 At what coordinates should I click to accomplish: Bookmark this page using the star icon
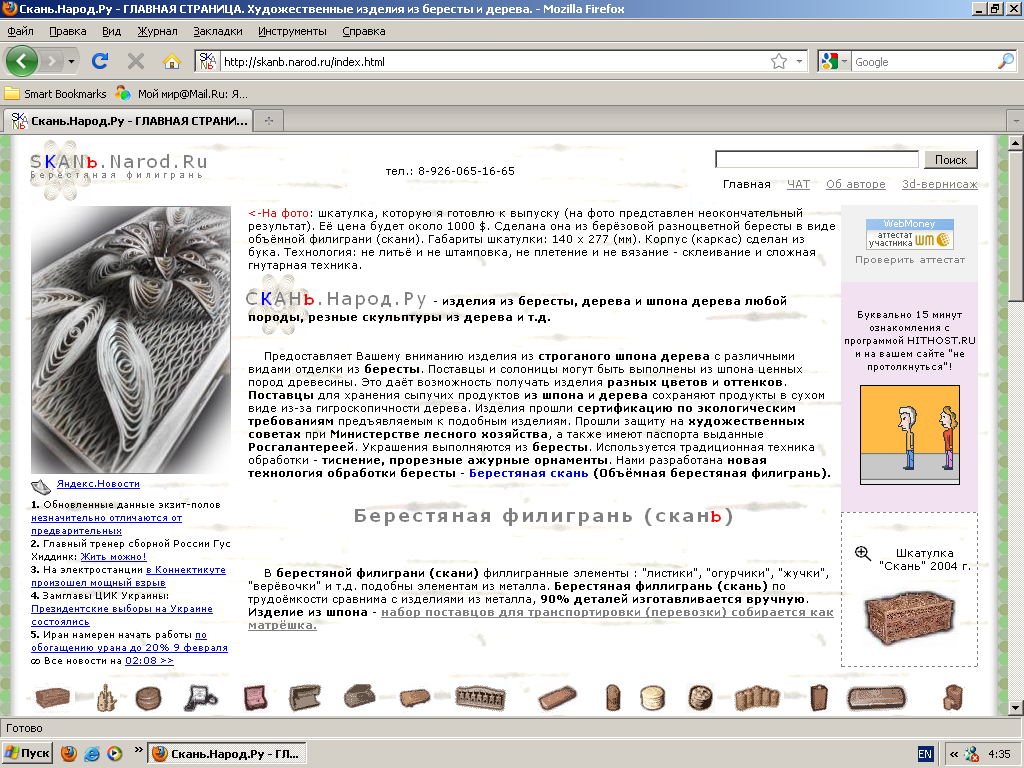pyautogui.click(x=778, y=61)
